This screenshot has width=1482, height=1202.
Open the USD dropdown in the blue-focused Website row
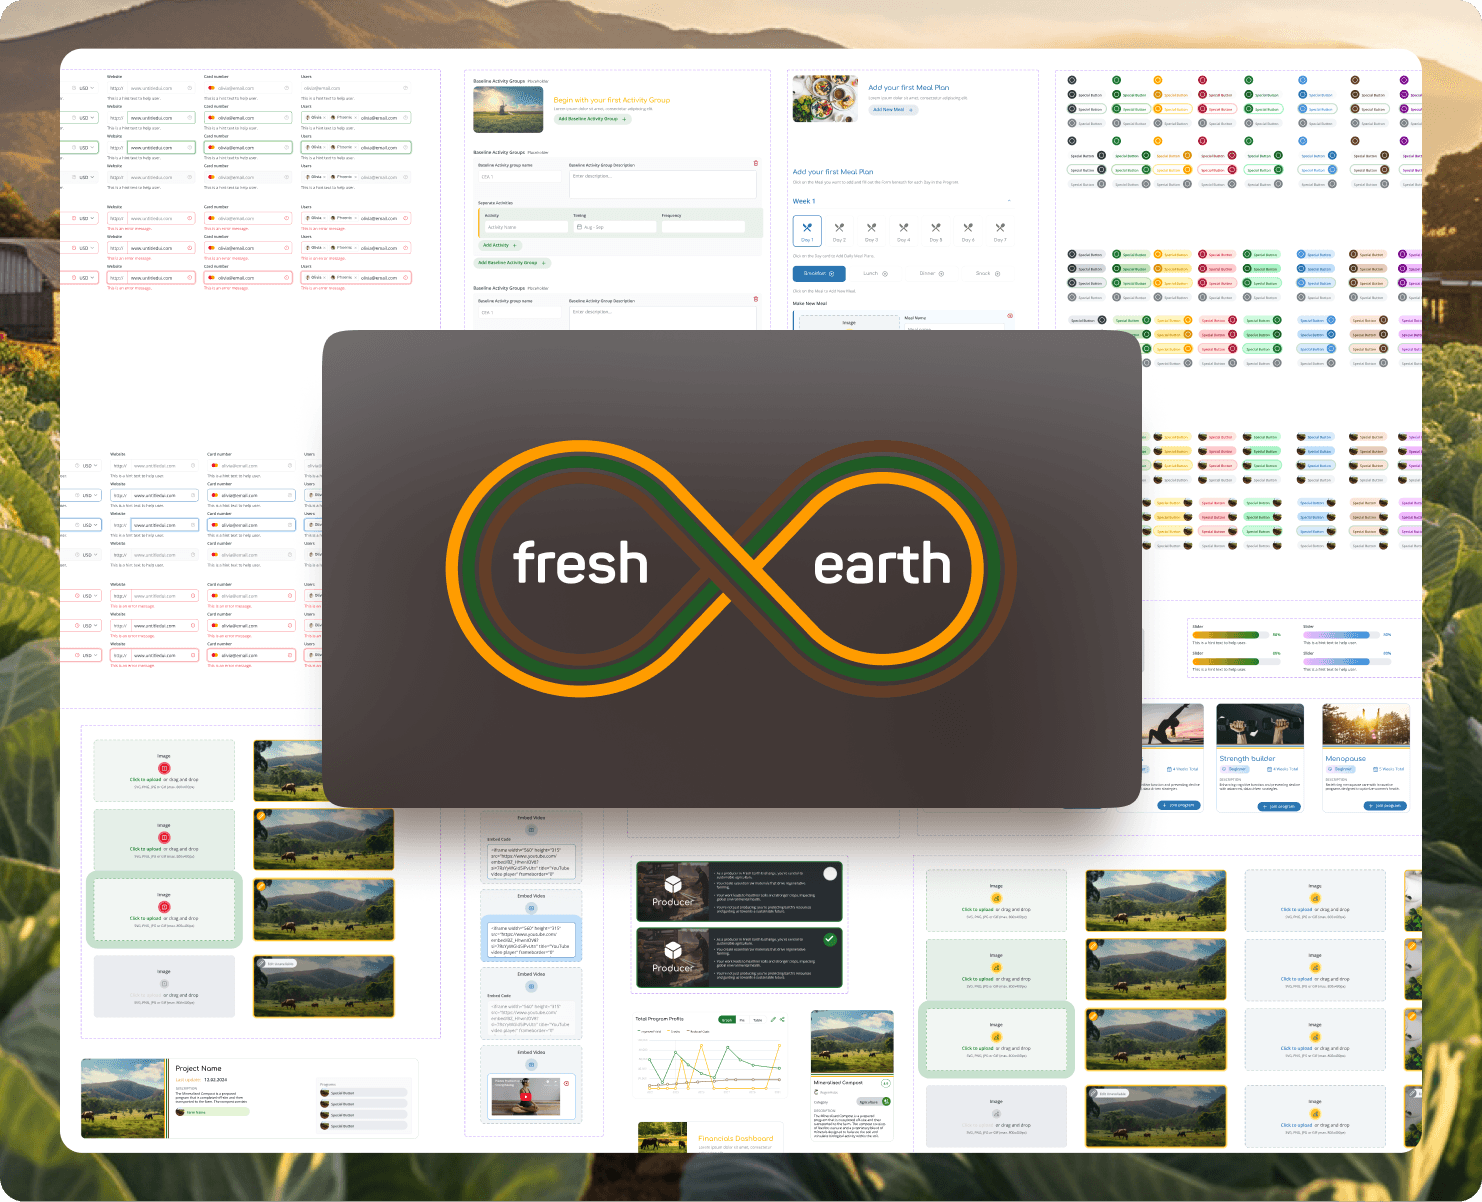coord(88,525)
